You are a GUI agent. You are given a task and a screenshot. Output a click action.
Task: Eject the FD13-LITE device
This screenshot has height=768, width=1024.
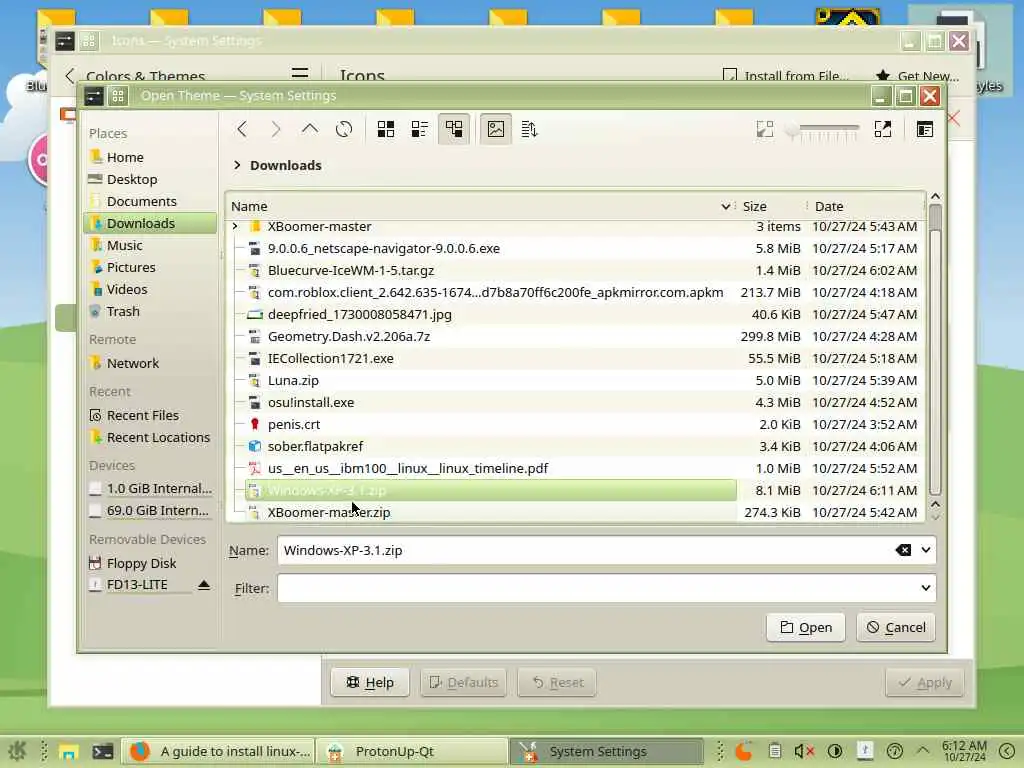pos(204,584)
